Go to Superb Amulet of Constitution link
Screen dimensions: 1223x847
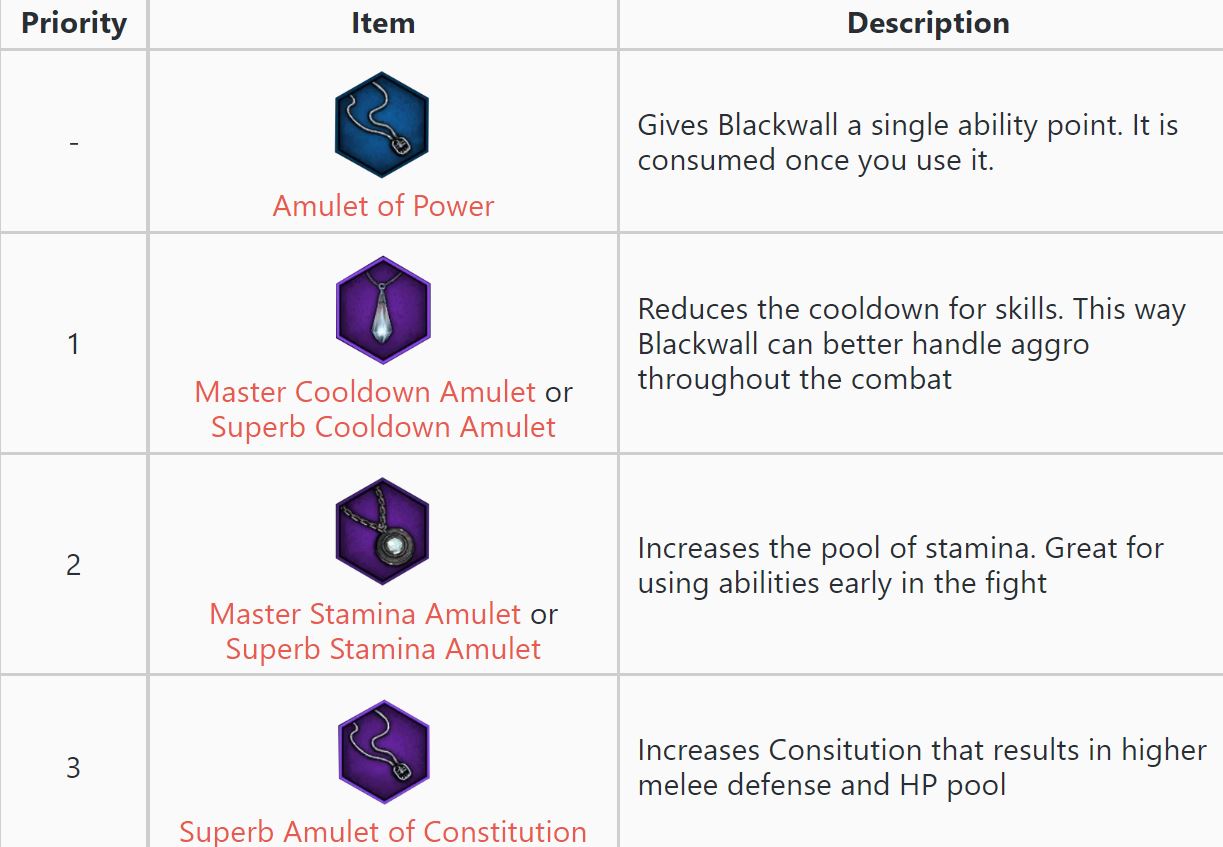click(383, 831)
